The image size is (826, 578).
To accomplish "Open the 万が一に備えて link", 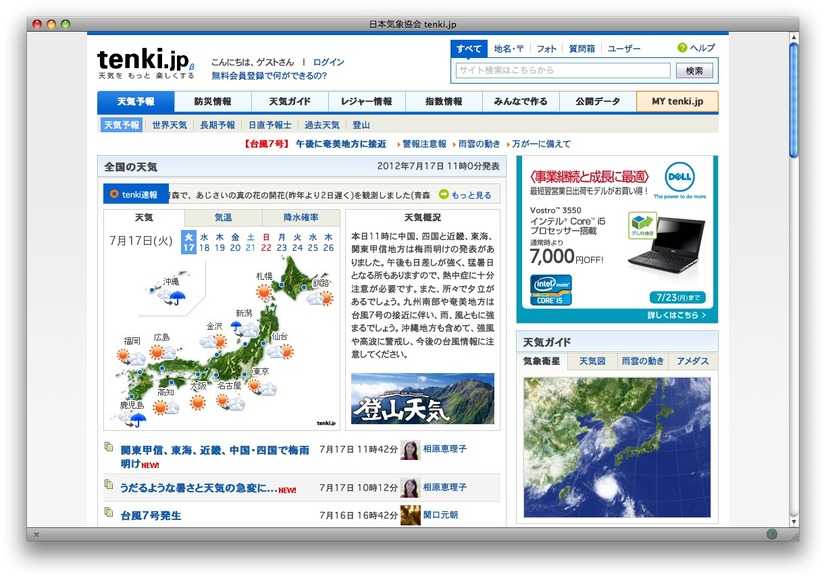I will point(541,144).
